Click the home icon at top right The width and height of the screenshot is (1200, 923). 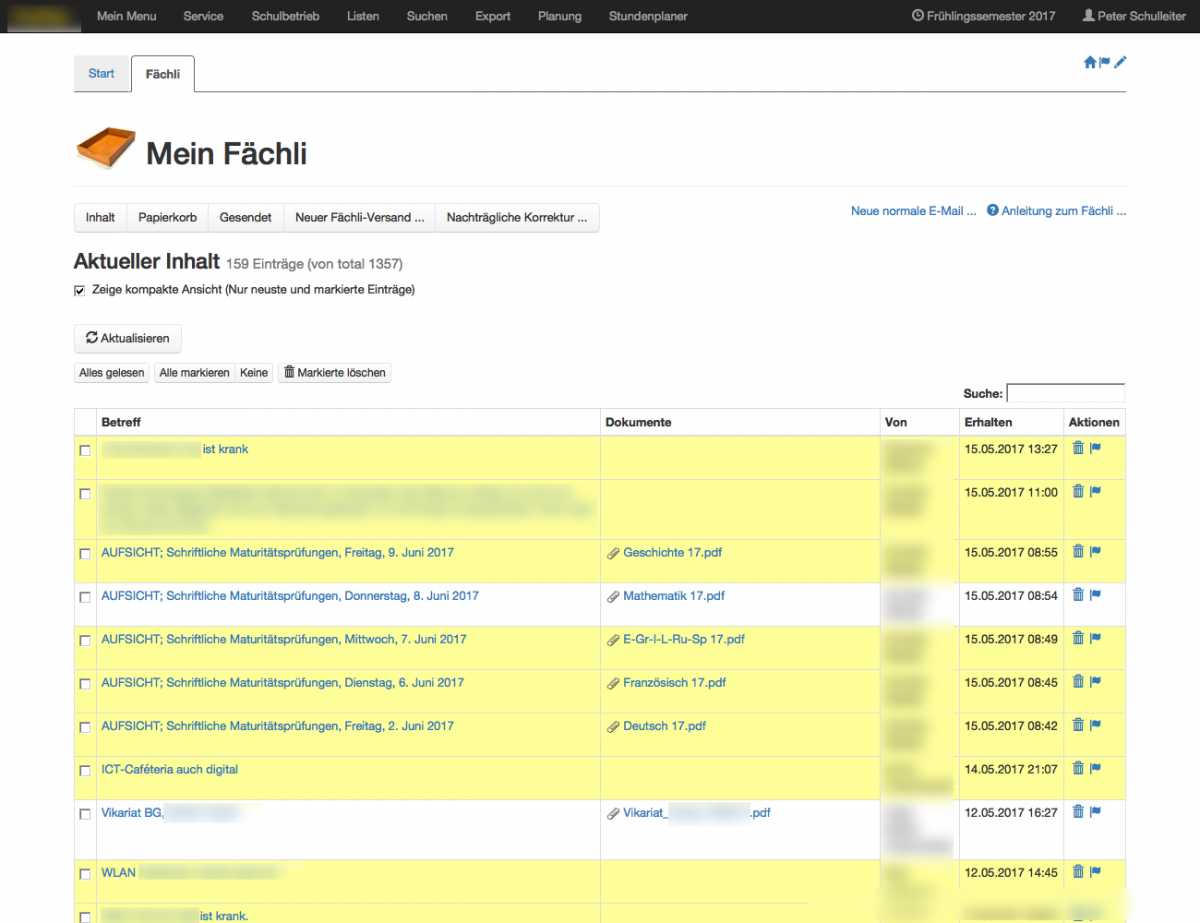(x=1090, y=62)
